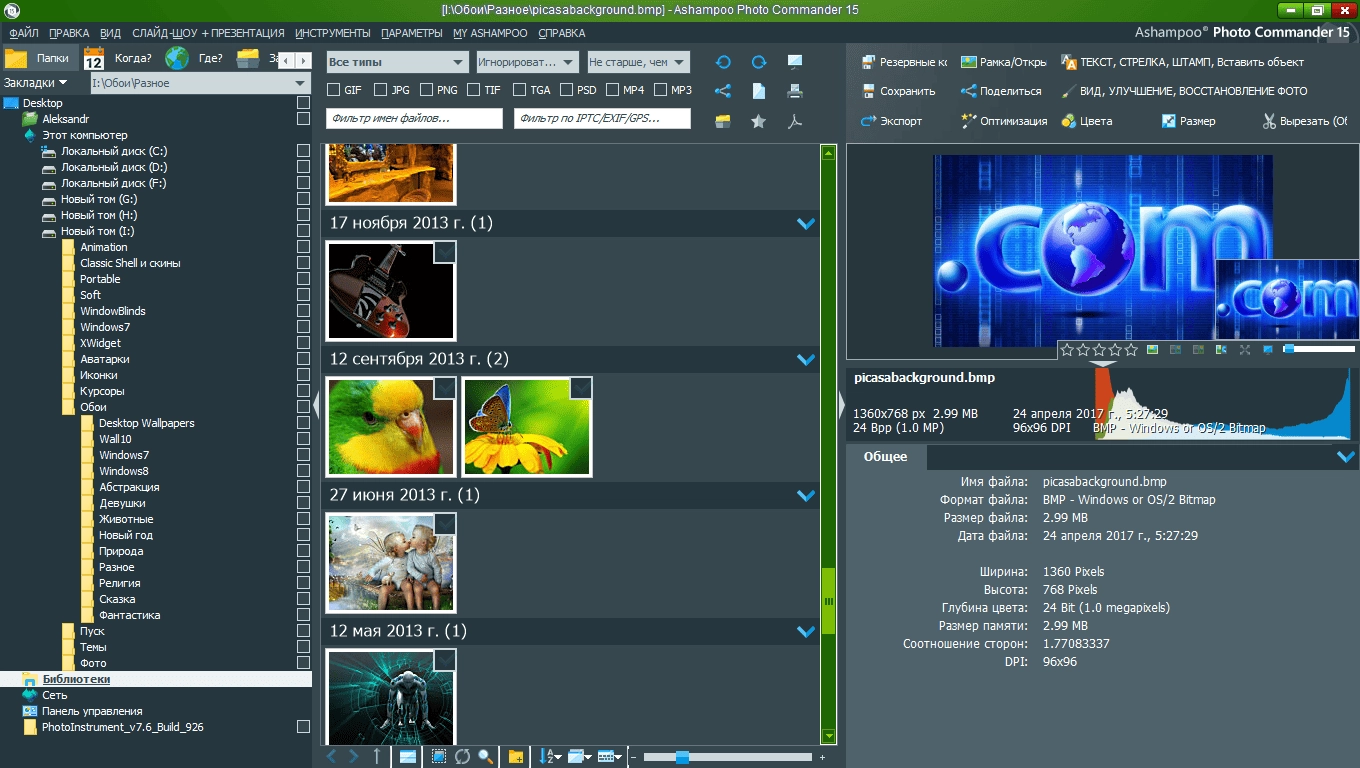
Task: Toggle the TIF filter checkbox
Action: point(474,90)
